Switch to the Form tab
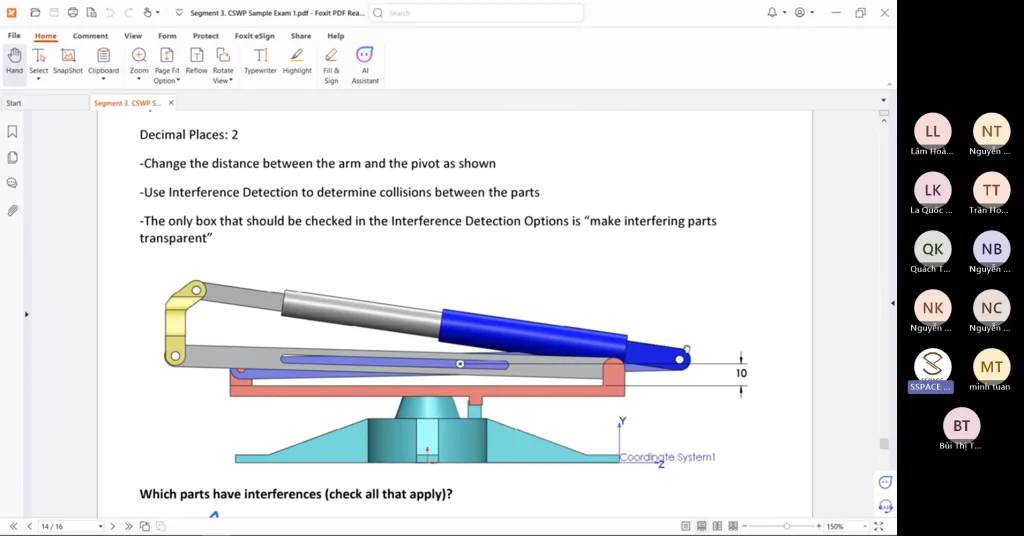 tap(167, 36)
